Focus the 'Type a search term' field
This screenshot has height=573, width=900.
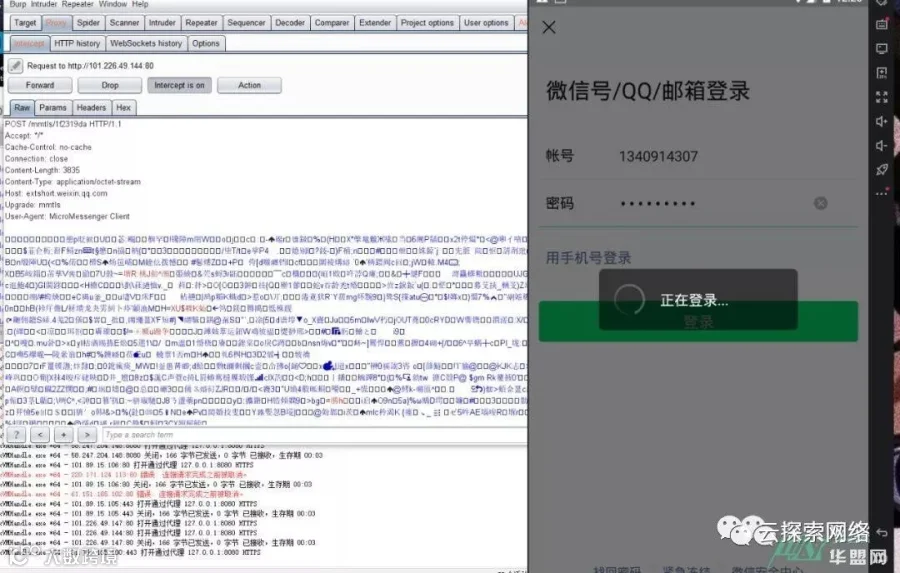(315, 435)
